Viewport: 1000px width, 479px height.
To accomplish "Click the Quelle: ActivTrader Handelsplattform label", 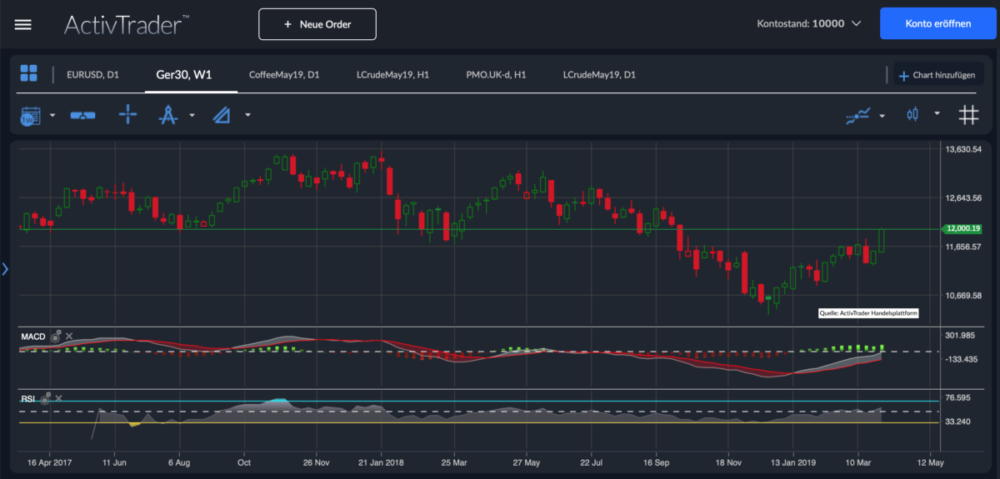I will click(x=868, y=313).
